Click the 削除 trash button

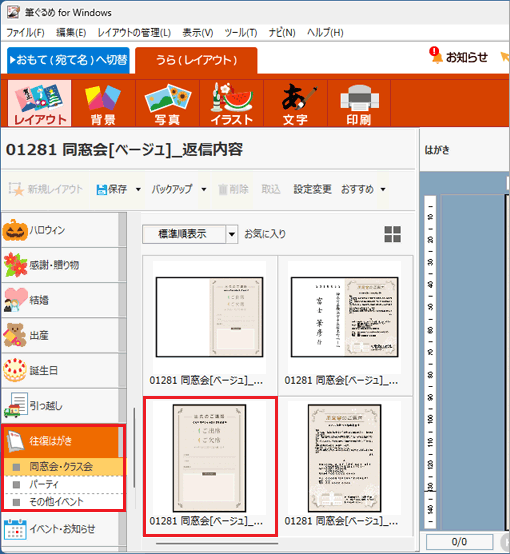click(x=233, y=189)
